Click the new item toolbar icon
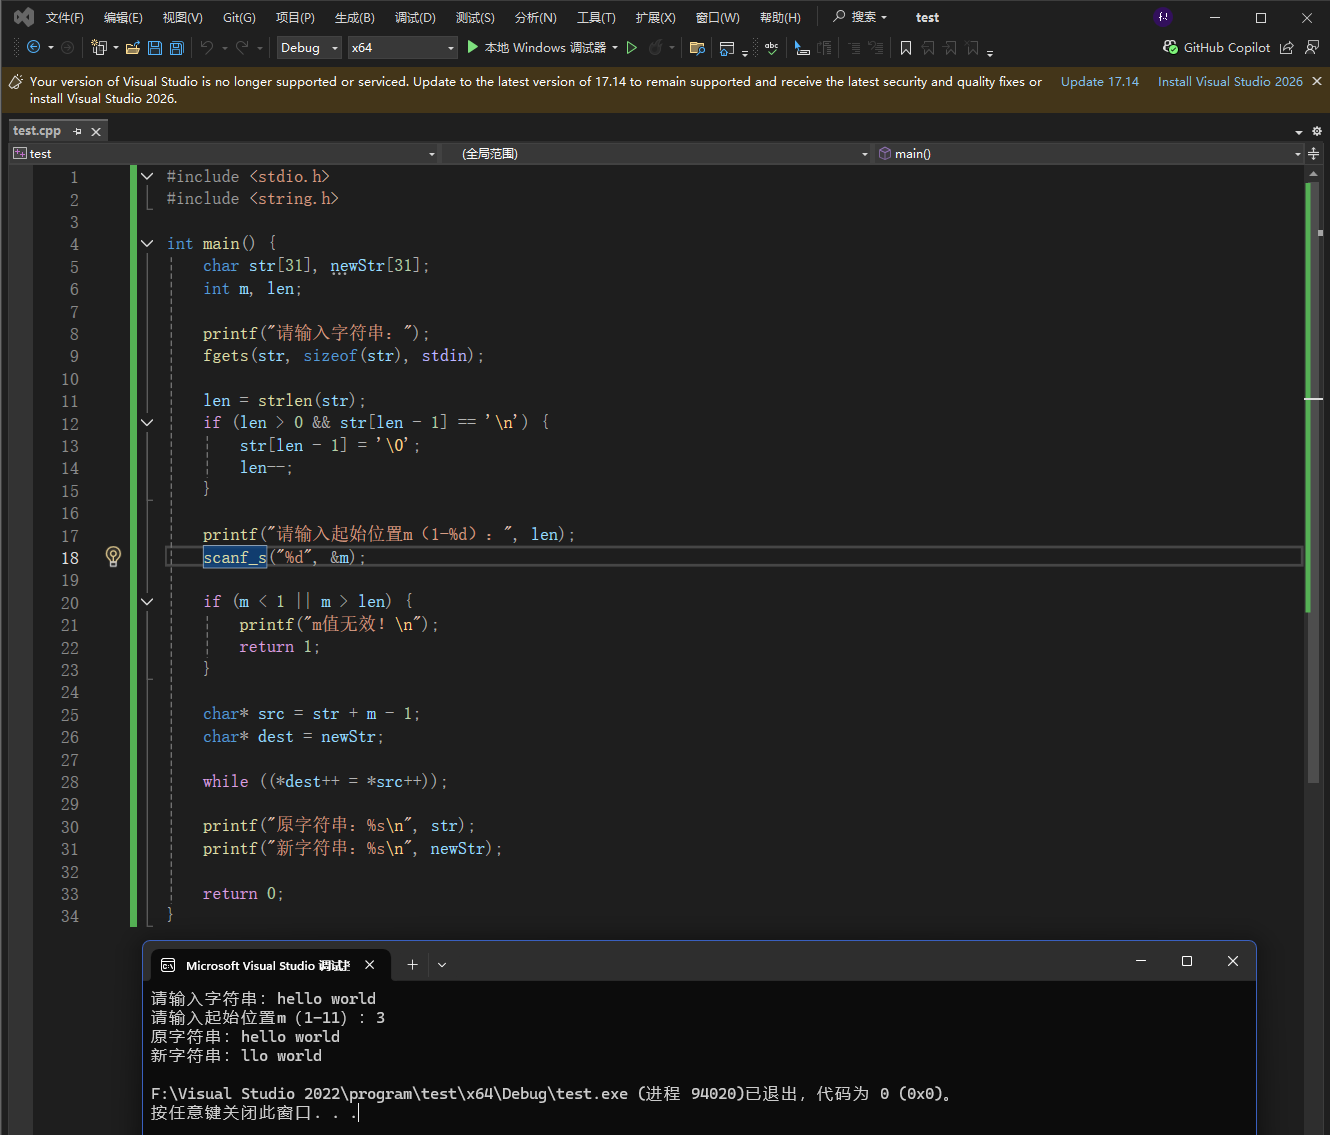1330x1135 pixels. 99,47
